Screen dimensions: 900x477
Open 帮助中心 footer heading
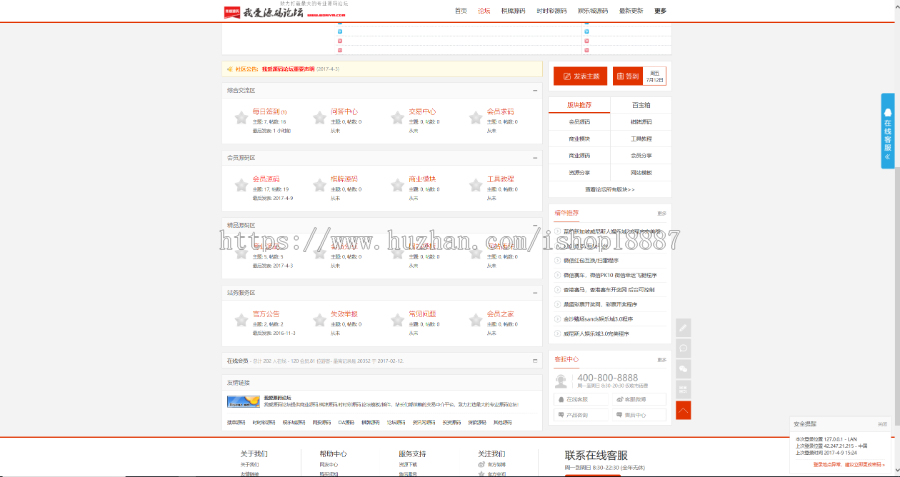333,453
